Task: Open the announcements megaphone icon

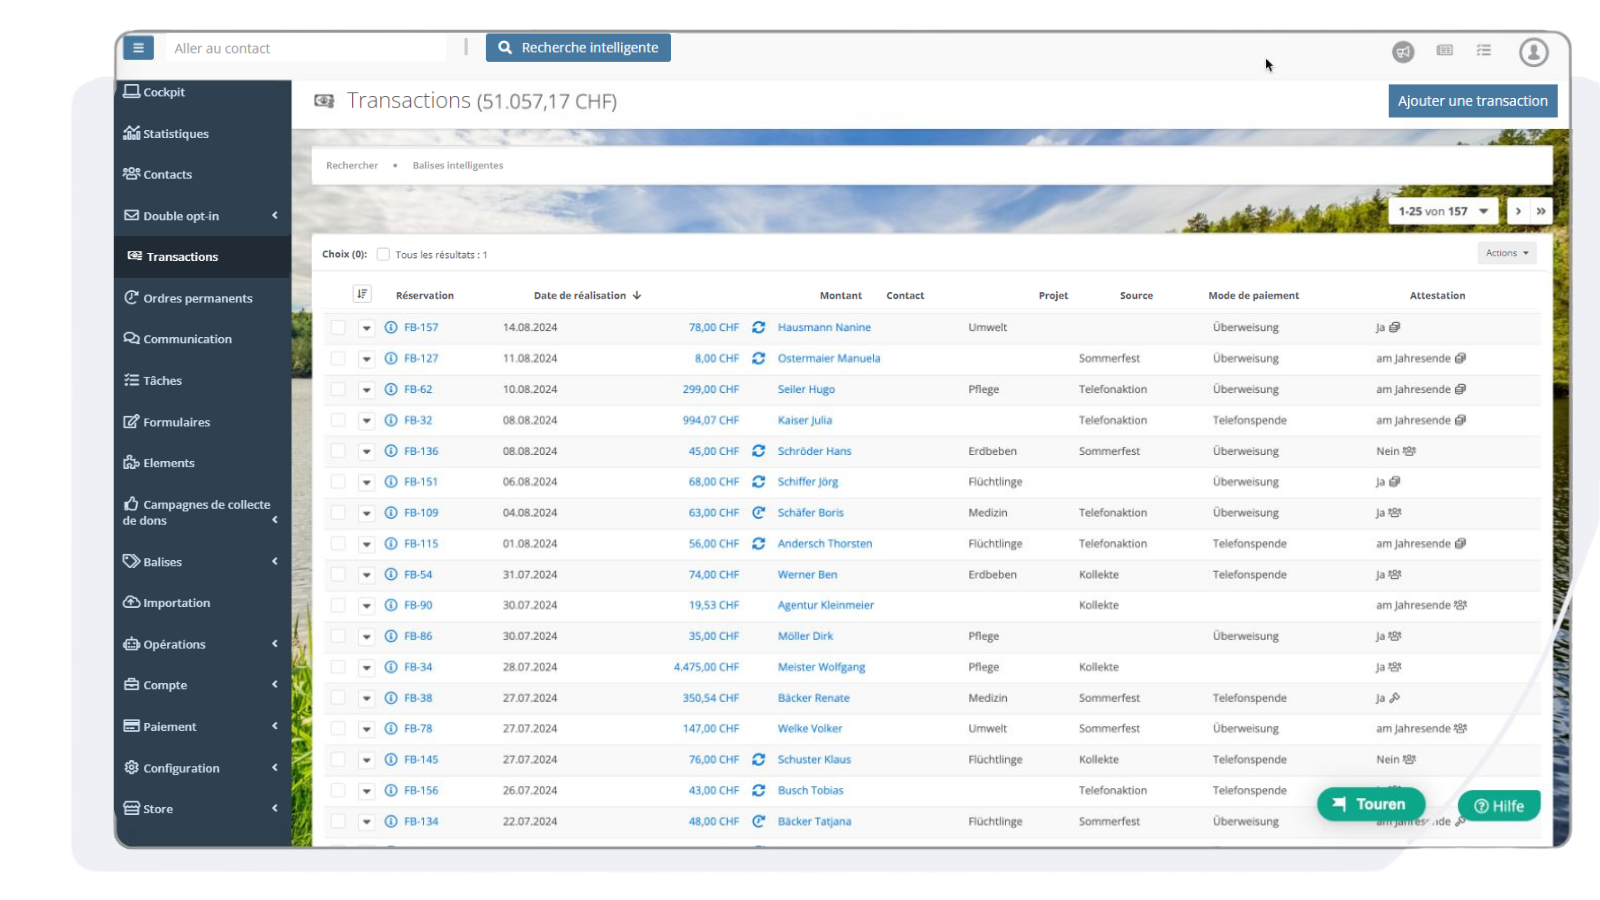Action: point(1404,52)
